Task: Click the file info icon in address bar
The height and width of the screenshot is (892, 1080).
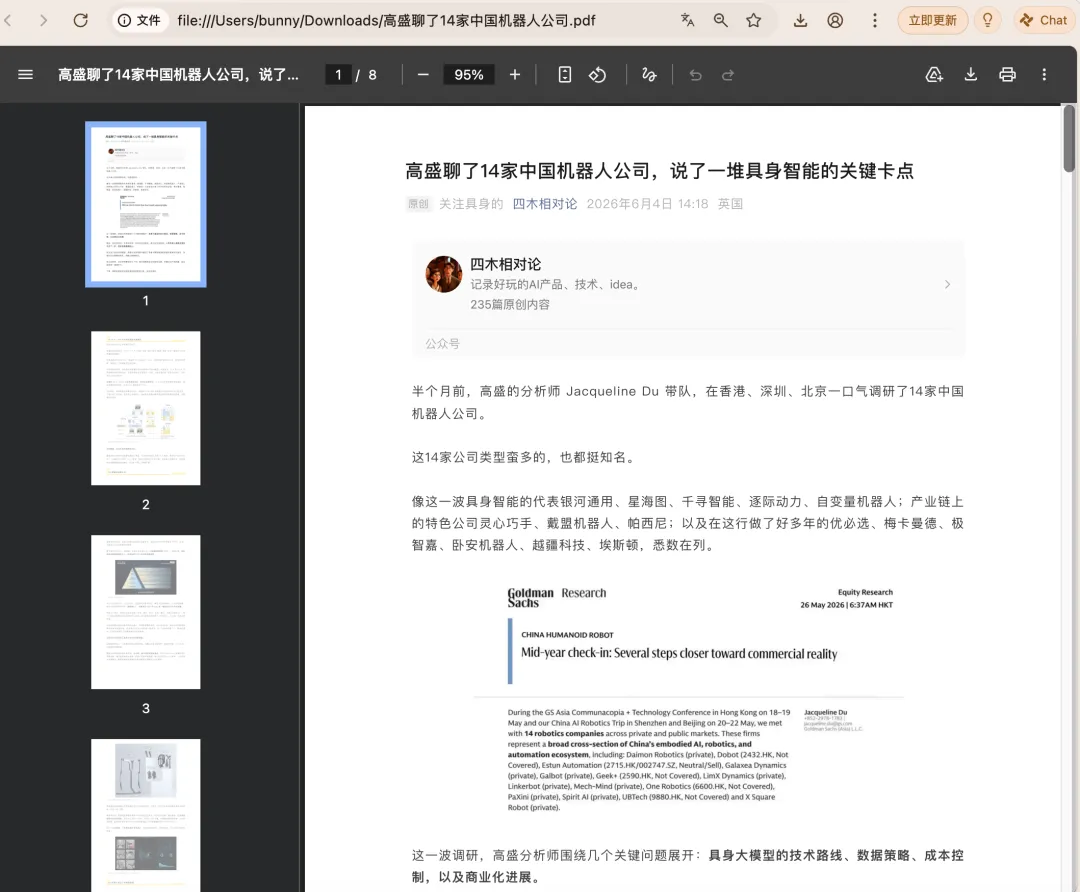Action: point(138,21)
